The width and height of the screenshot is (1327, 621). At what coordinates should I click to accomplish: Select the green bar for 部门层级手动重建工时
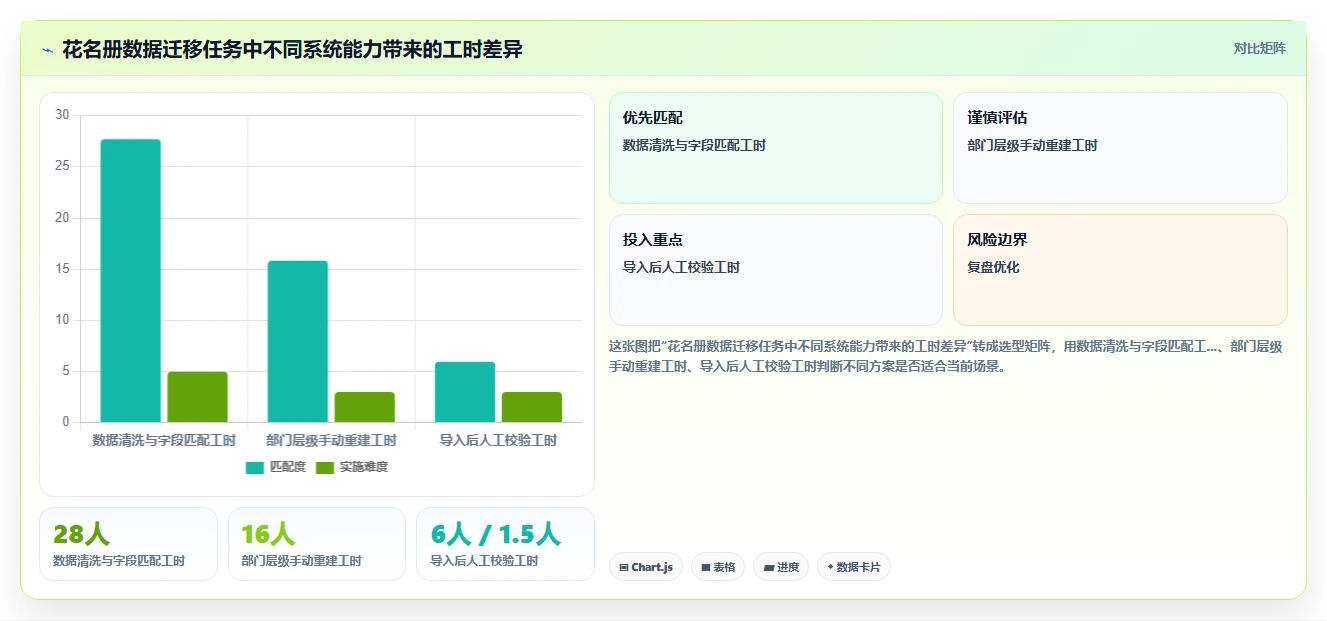(x=364, y=407)
